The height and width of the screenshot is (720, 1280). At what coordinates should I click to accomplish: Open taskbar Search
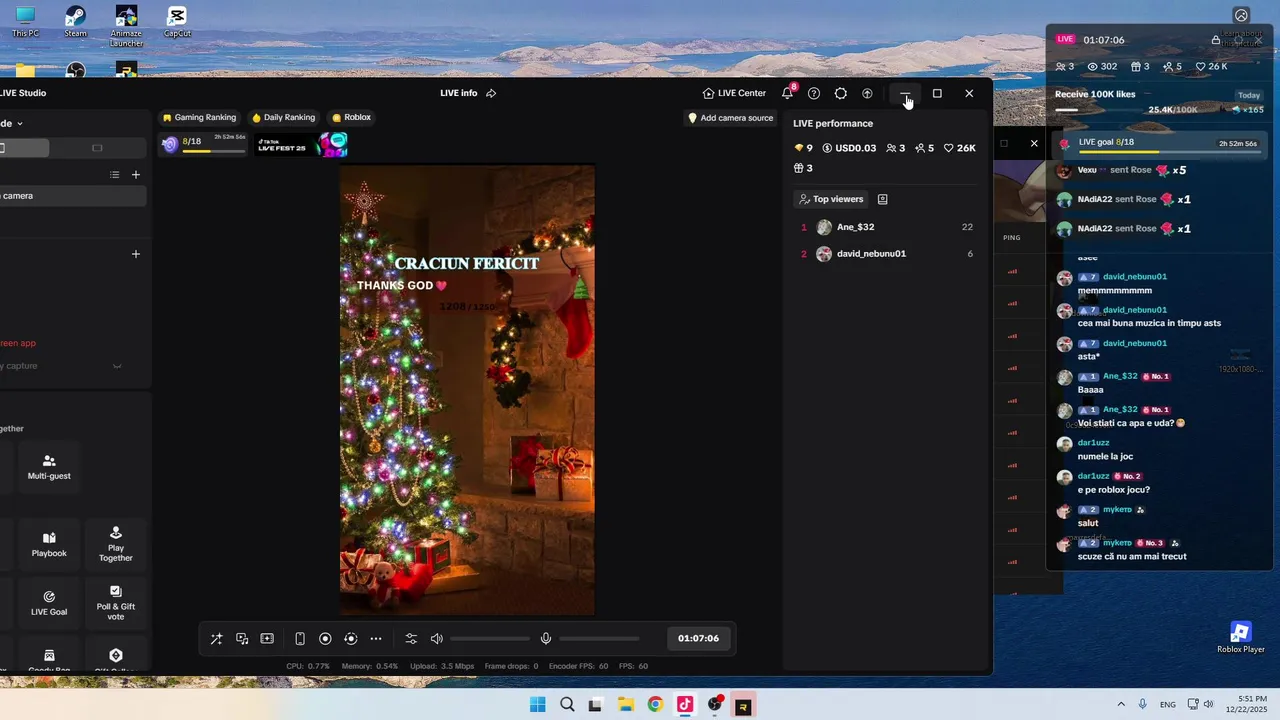click(x=567, y=704)
